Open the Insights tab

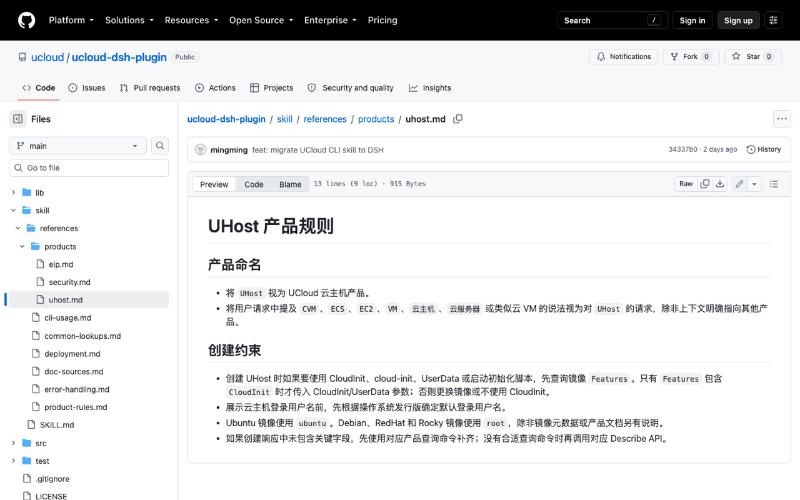[430, 88]
